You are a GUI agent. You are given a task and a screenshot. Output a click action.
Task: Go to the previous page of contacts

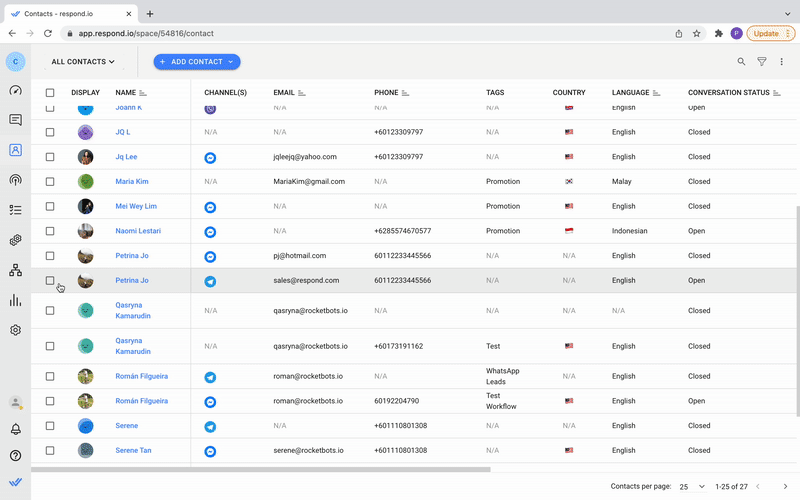[758, 487]
